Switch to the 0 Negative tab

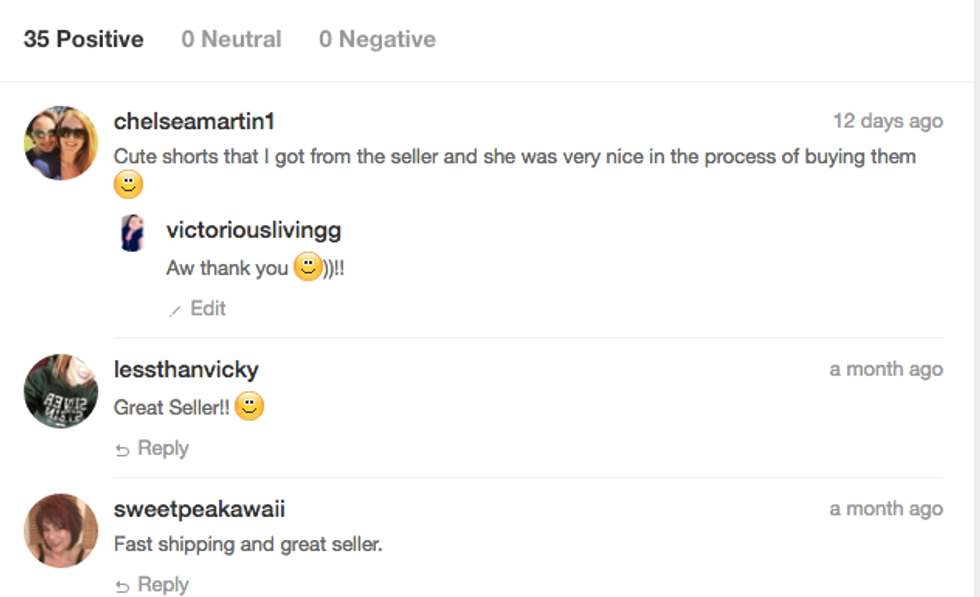(377, 40)
